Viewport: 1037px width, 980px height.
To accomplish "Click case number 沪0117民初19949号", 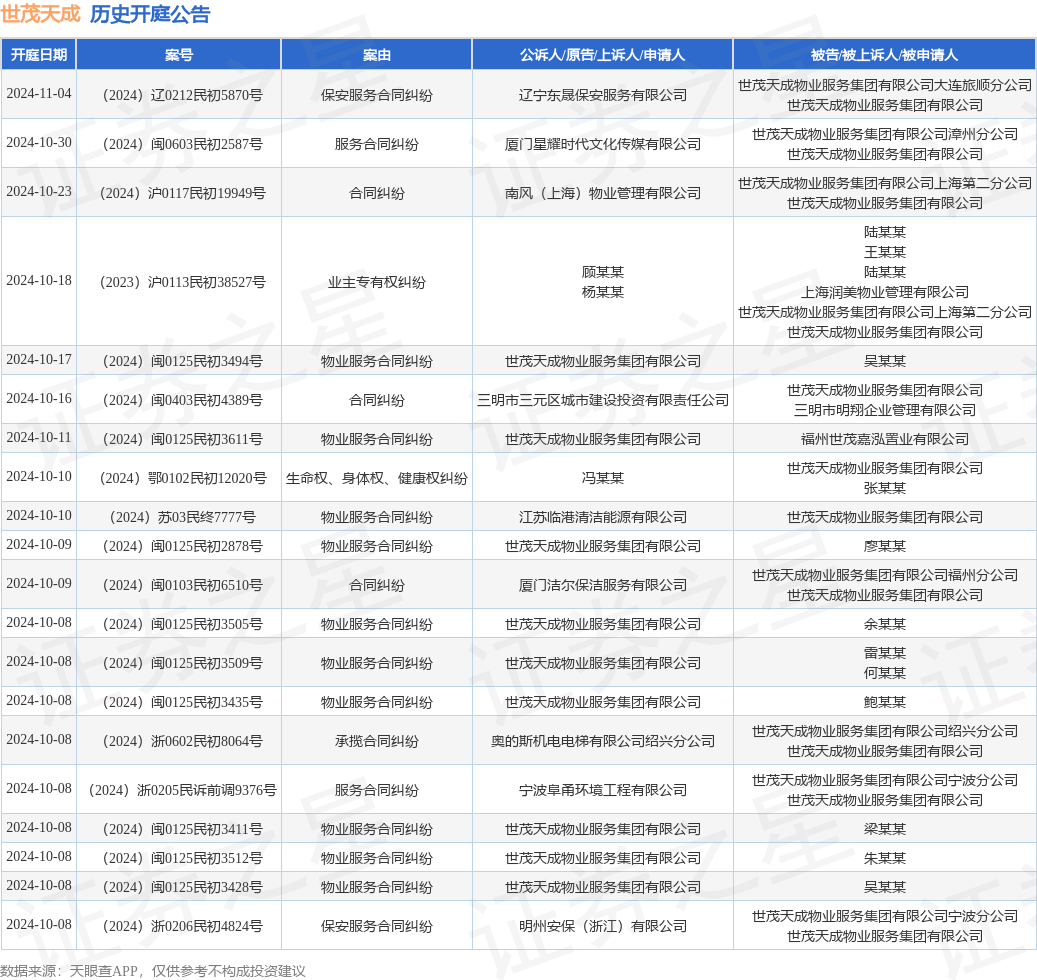I will pyautogui.click(x=183, y=193).
